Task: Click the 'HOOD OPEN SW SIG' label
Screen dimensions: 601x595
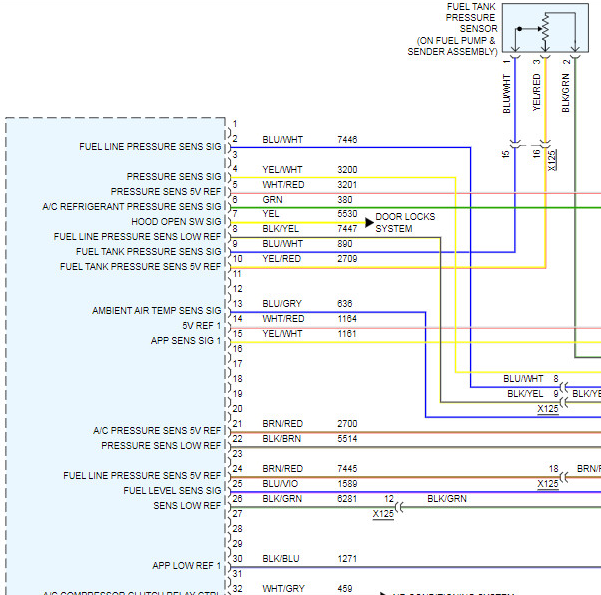Action: tap(176, 222)
